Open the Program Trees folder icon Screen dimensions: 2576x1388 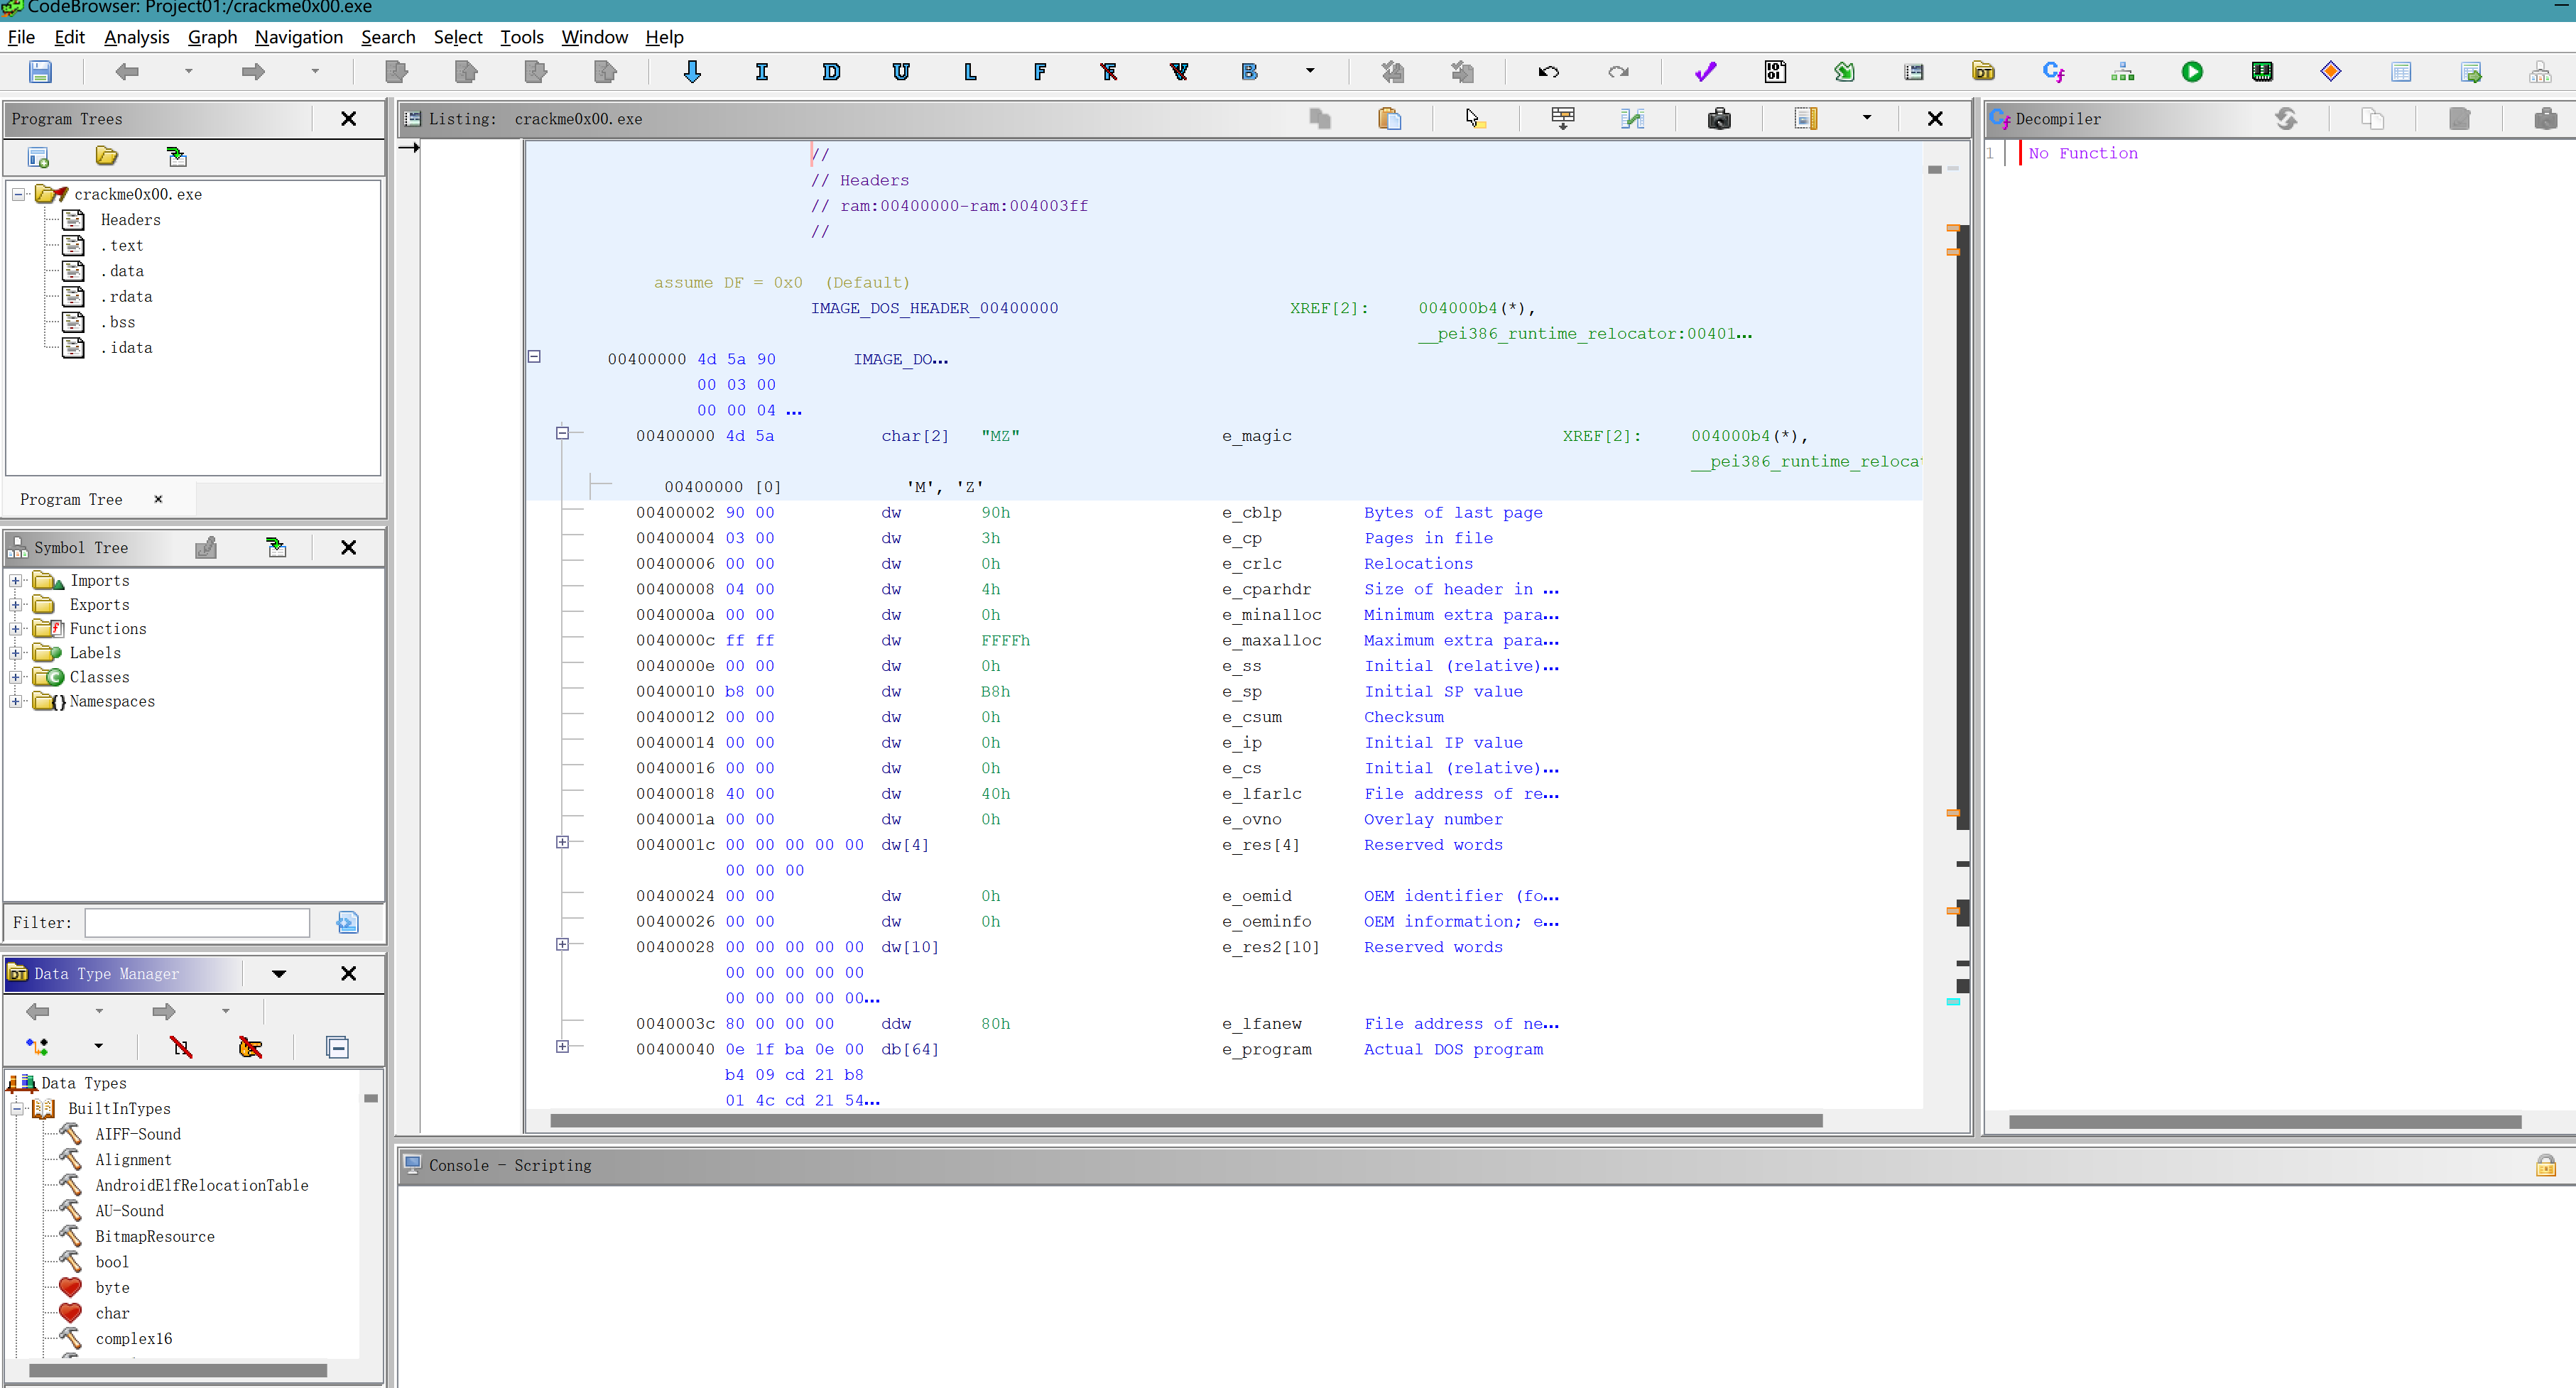coord(107,156)
